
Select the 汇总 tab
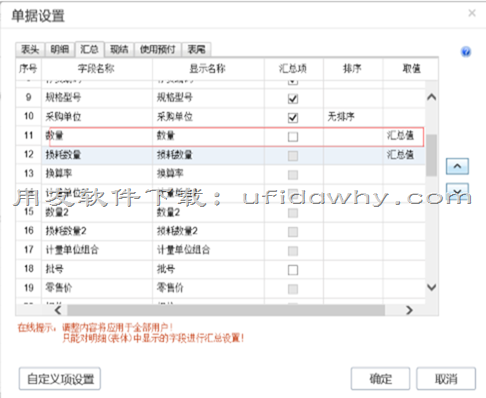(90, 49)
